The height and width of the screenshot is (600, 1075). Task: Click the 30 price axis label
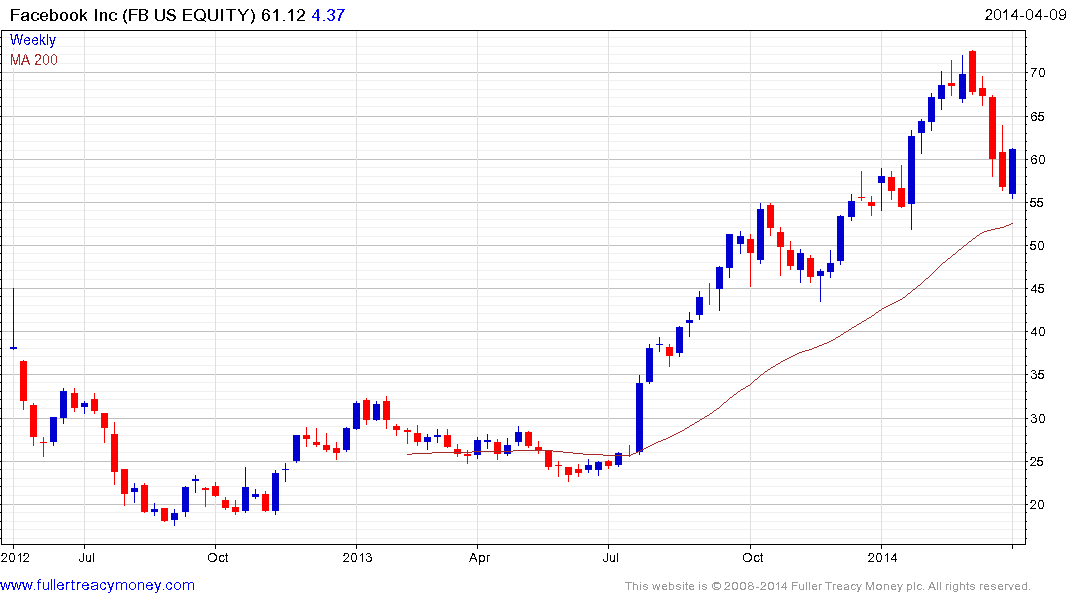point(1037,418)
